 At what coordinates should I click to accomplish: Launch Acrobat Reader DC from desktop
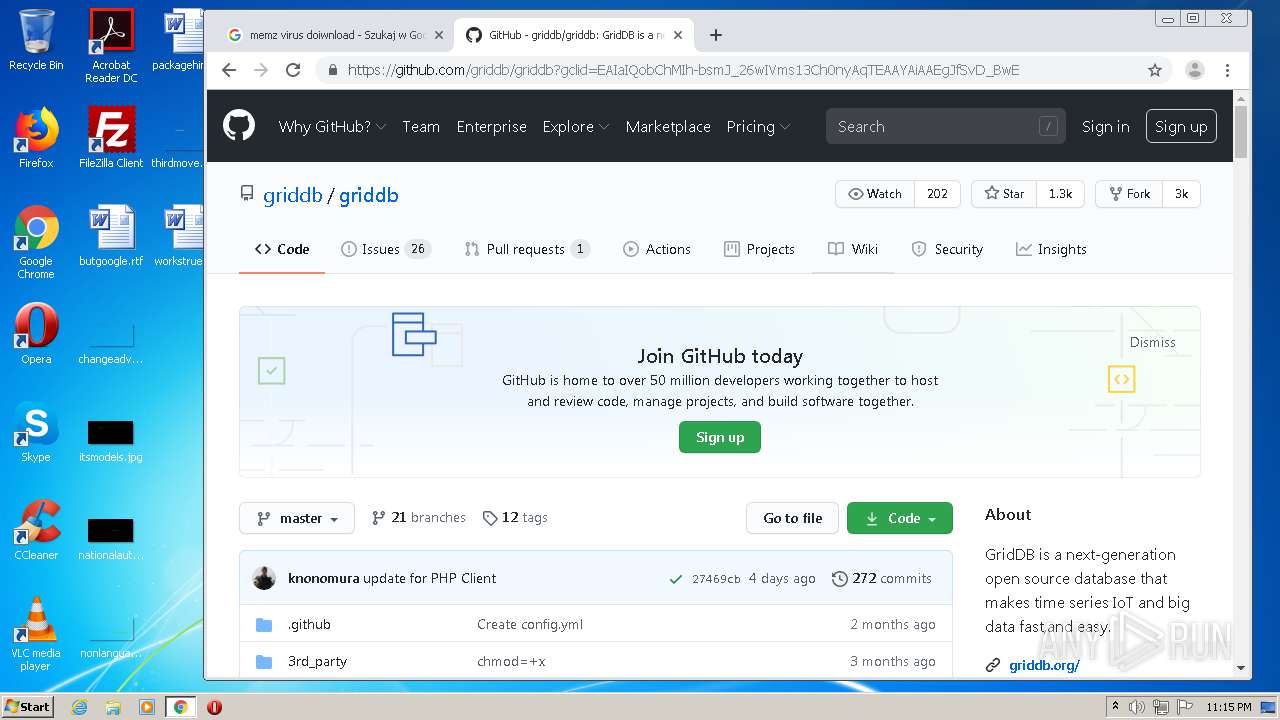111,46
